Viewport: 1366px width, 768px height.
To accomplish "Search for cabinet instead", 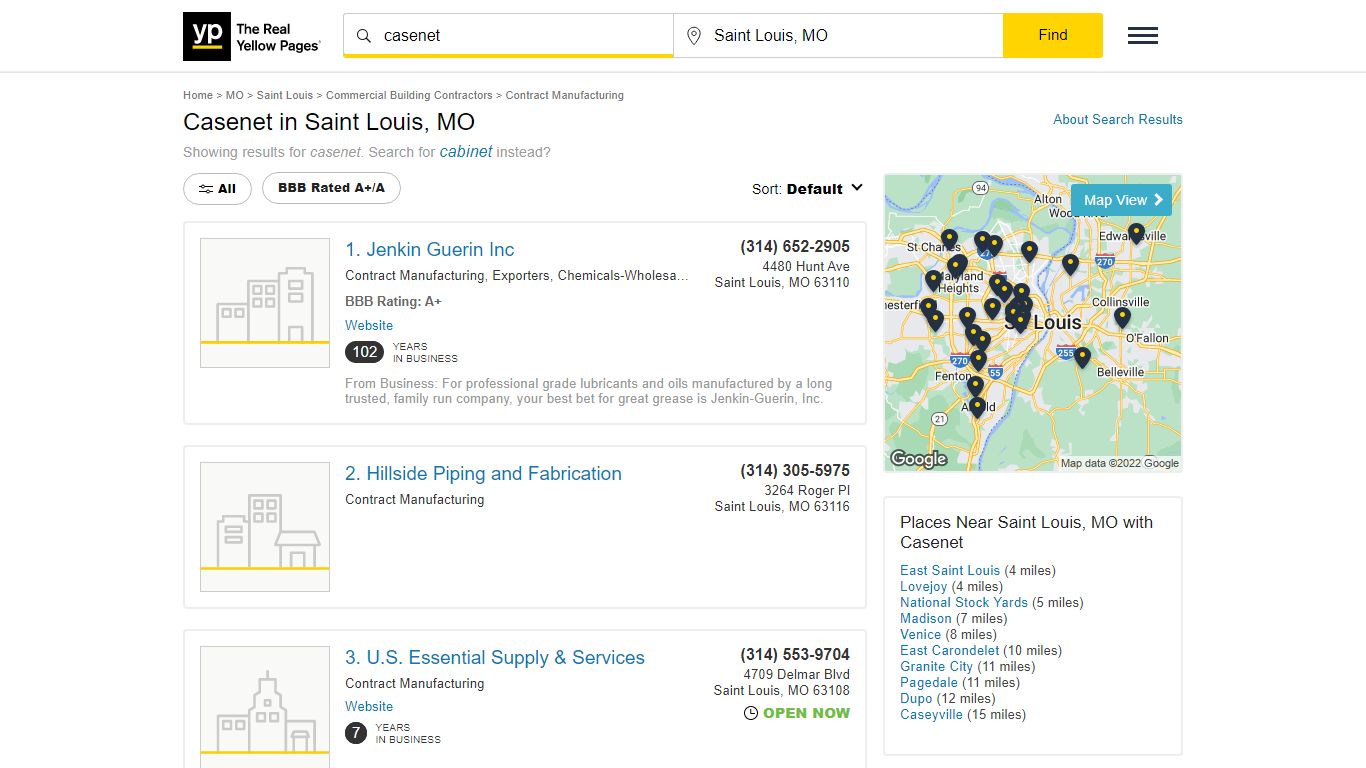I will coord(466,152).
